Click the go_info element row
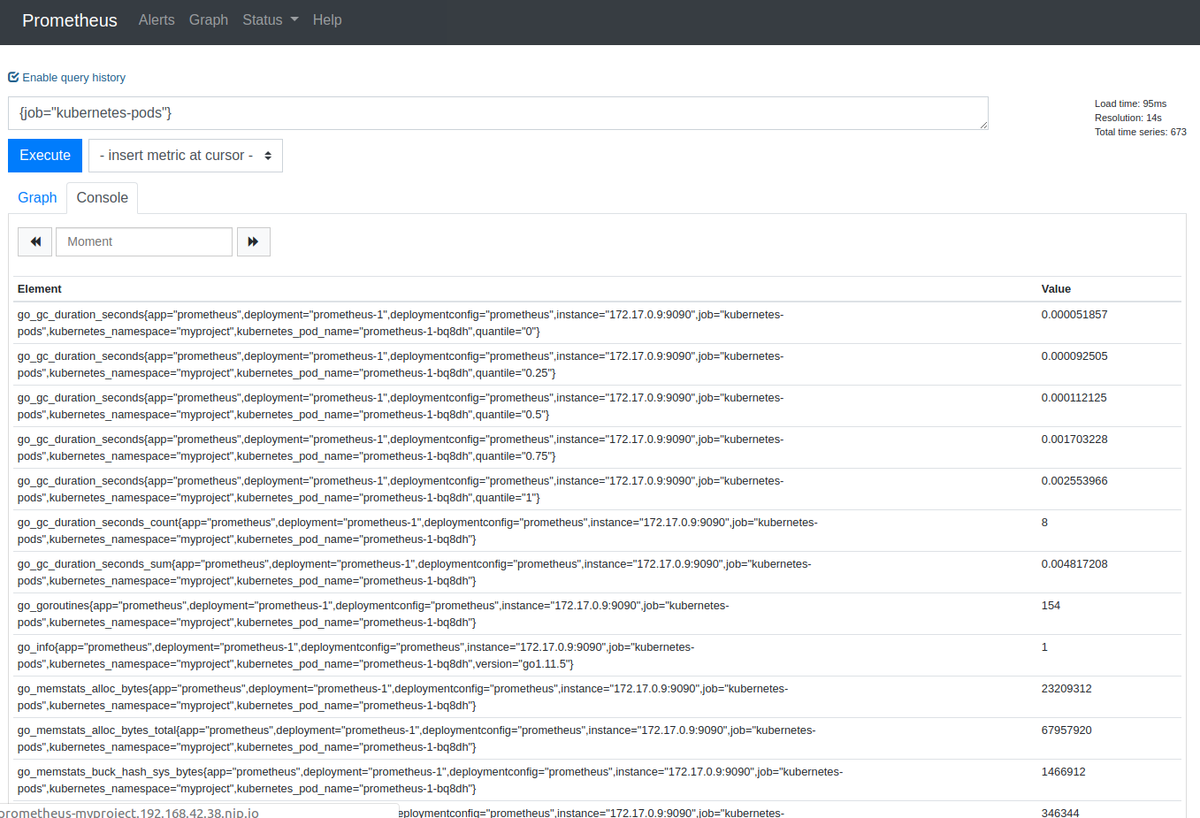 point(597,656)
